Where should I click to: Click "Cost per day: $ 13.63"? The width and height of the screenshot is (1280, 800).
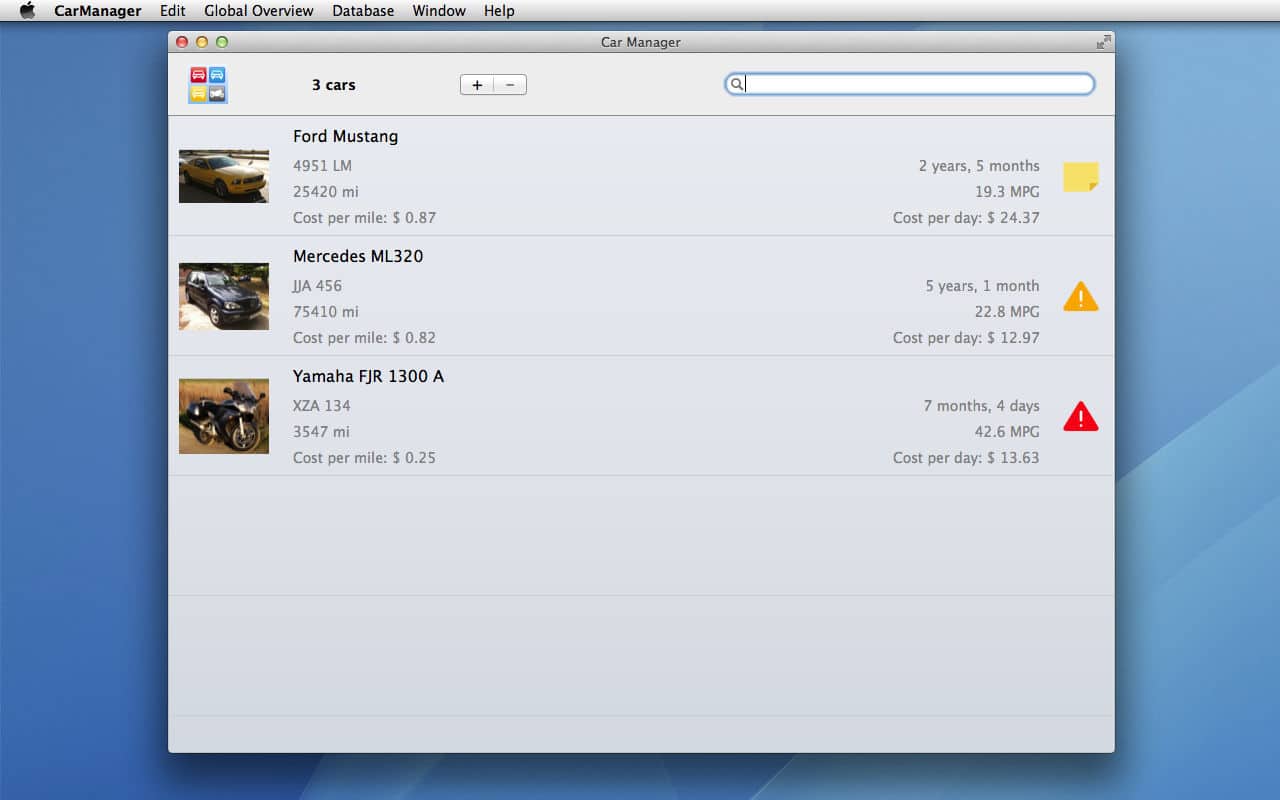tap(966, 458)
